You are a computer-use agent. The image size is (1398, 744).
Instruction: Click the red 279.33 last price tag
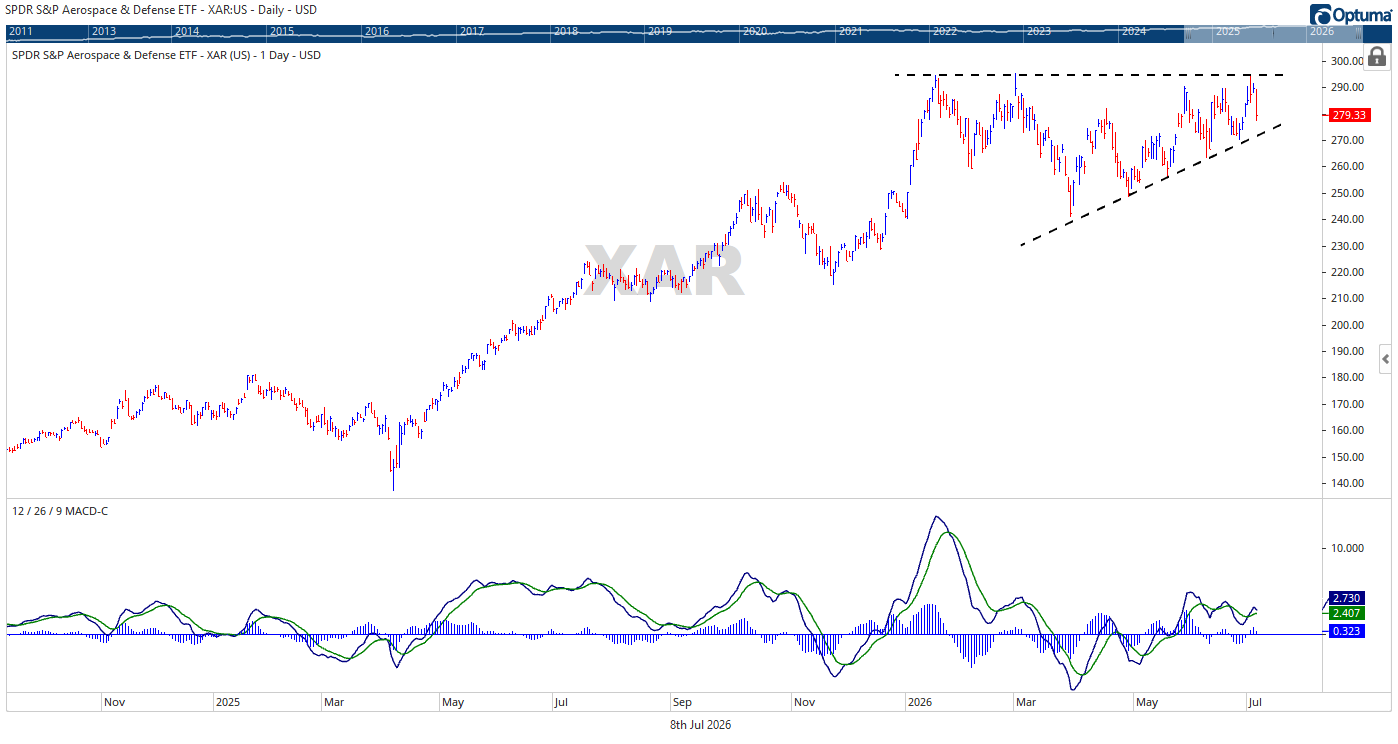point(1351,116)
